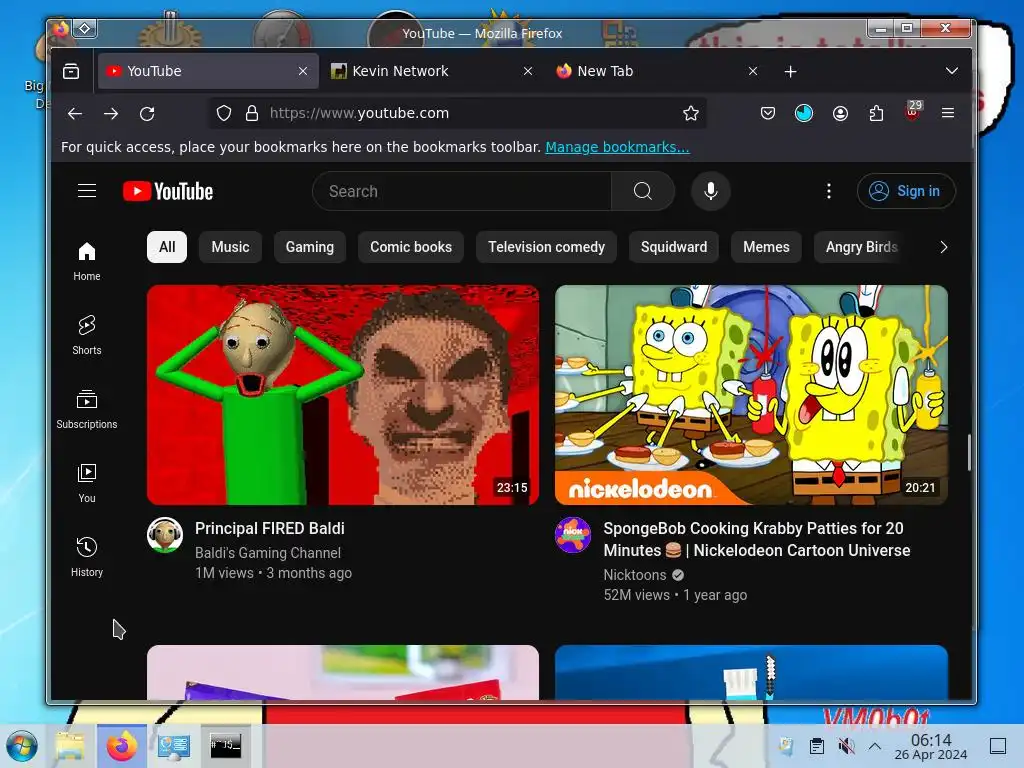Viewport: 1024px width, 768px height.
Task: Show more category chips with right arrow
Action: (943, 247)
